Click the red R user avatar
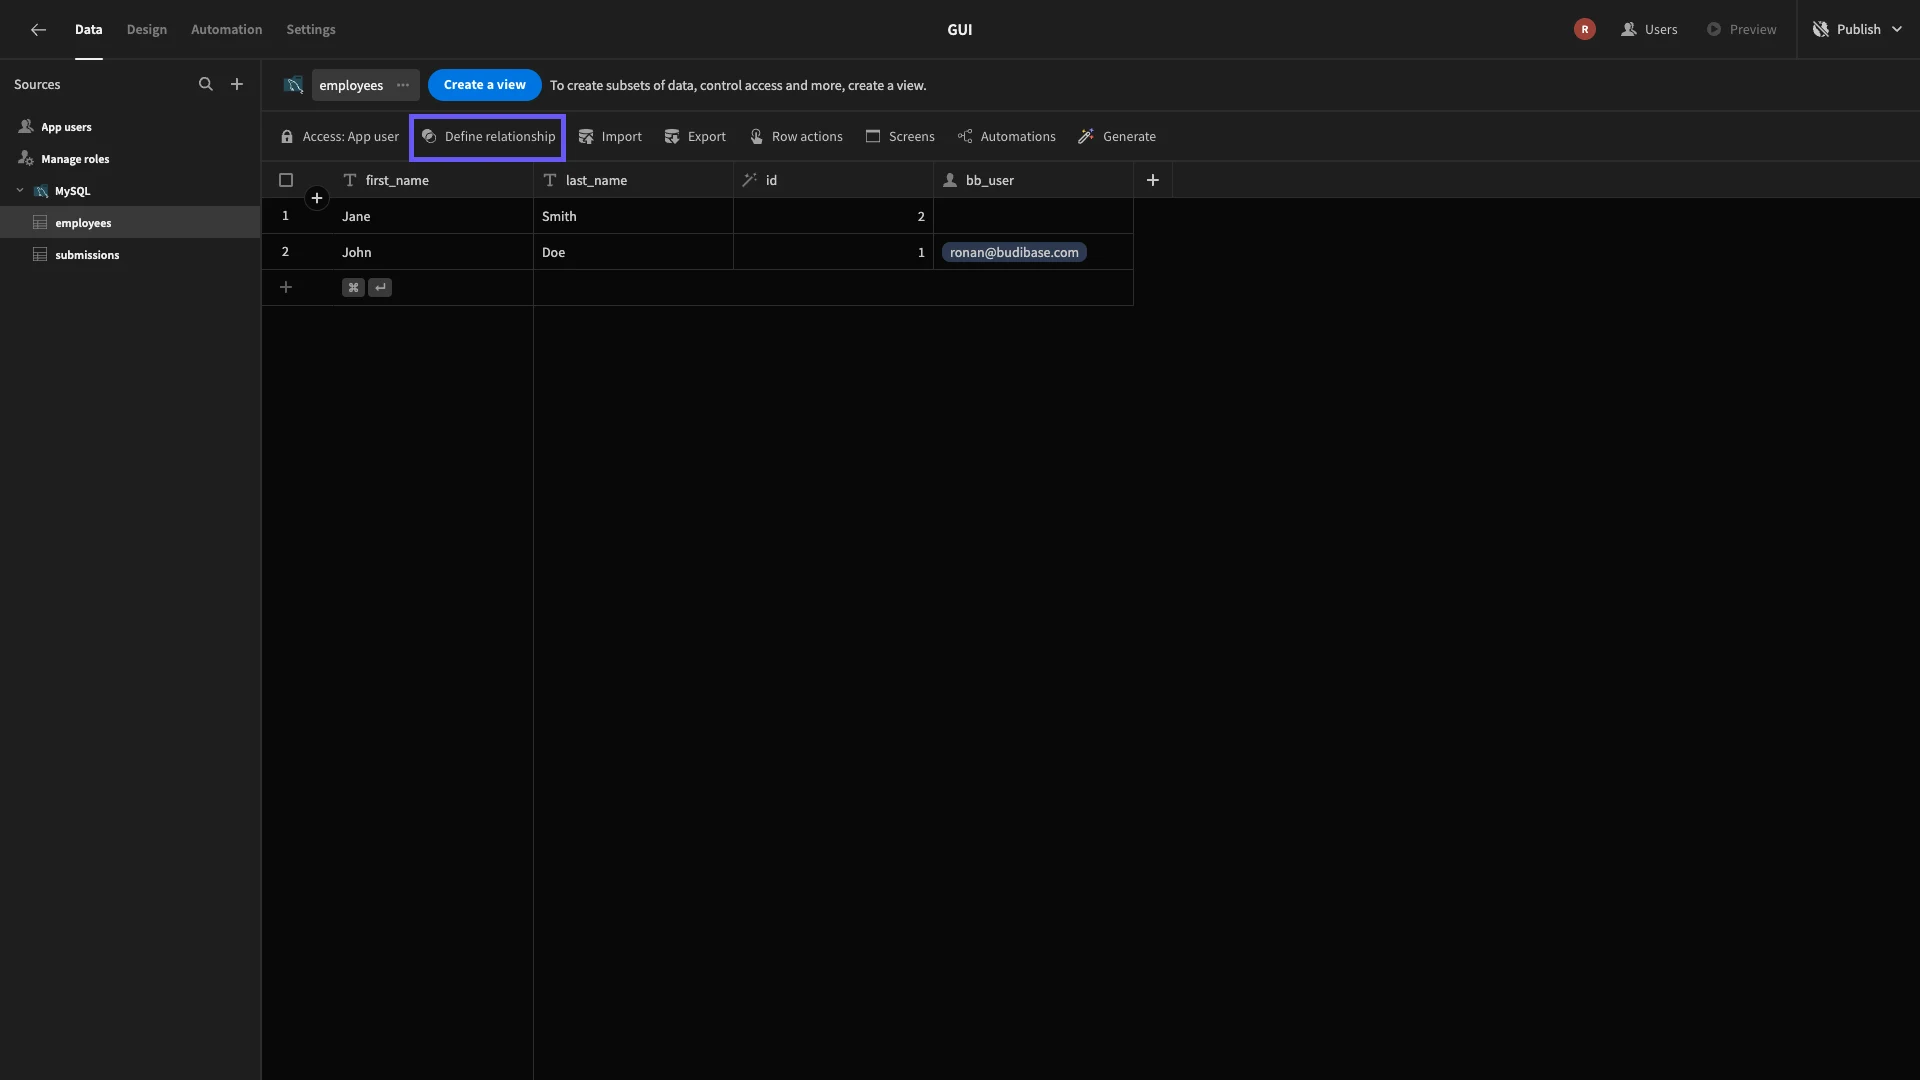 pos(1584,30)
